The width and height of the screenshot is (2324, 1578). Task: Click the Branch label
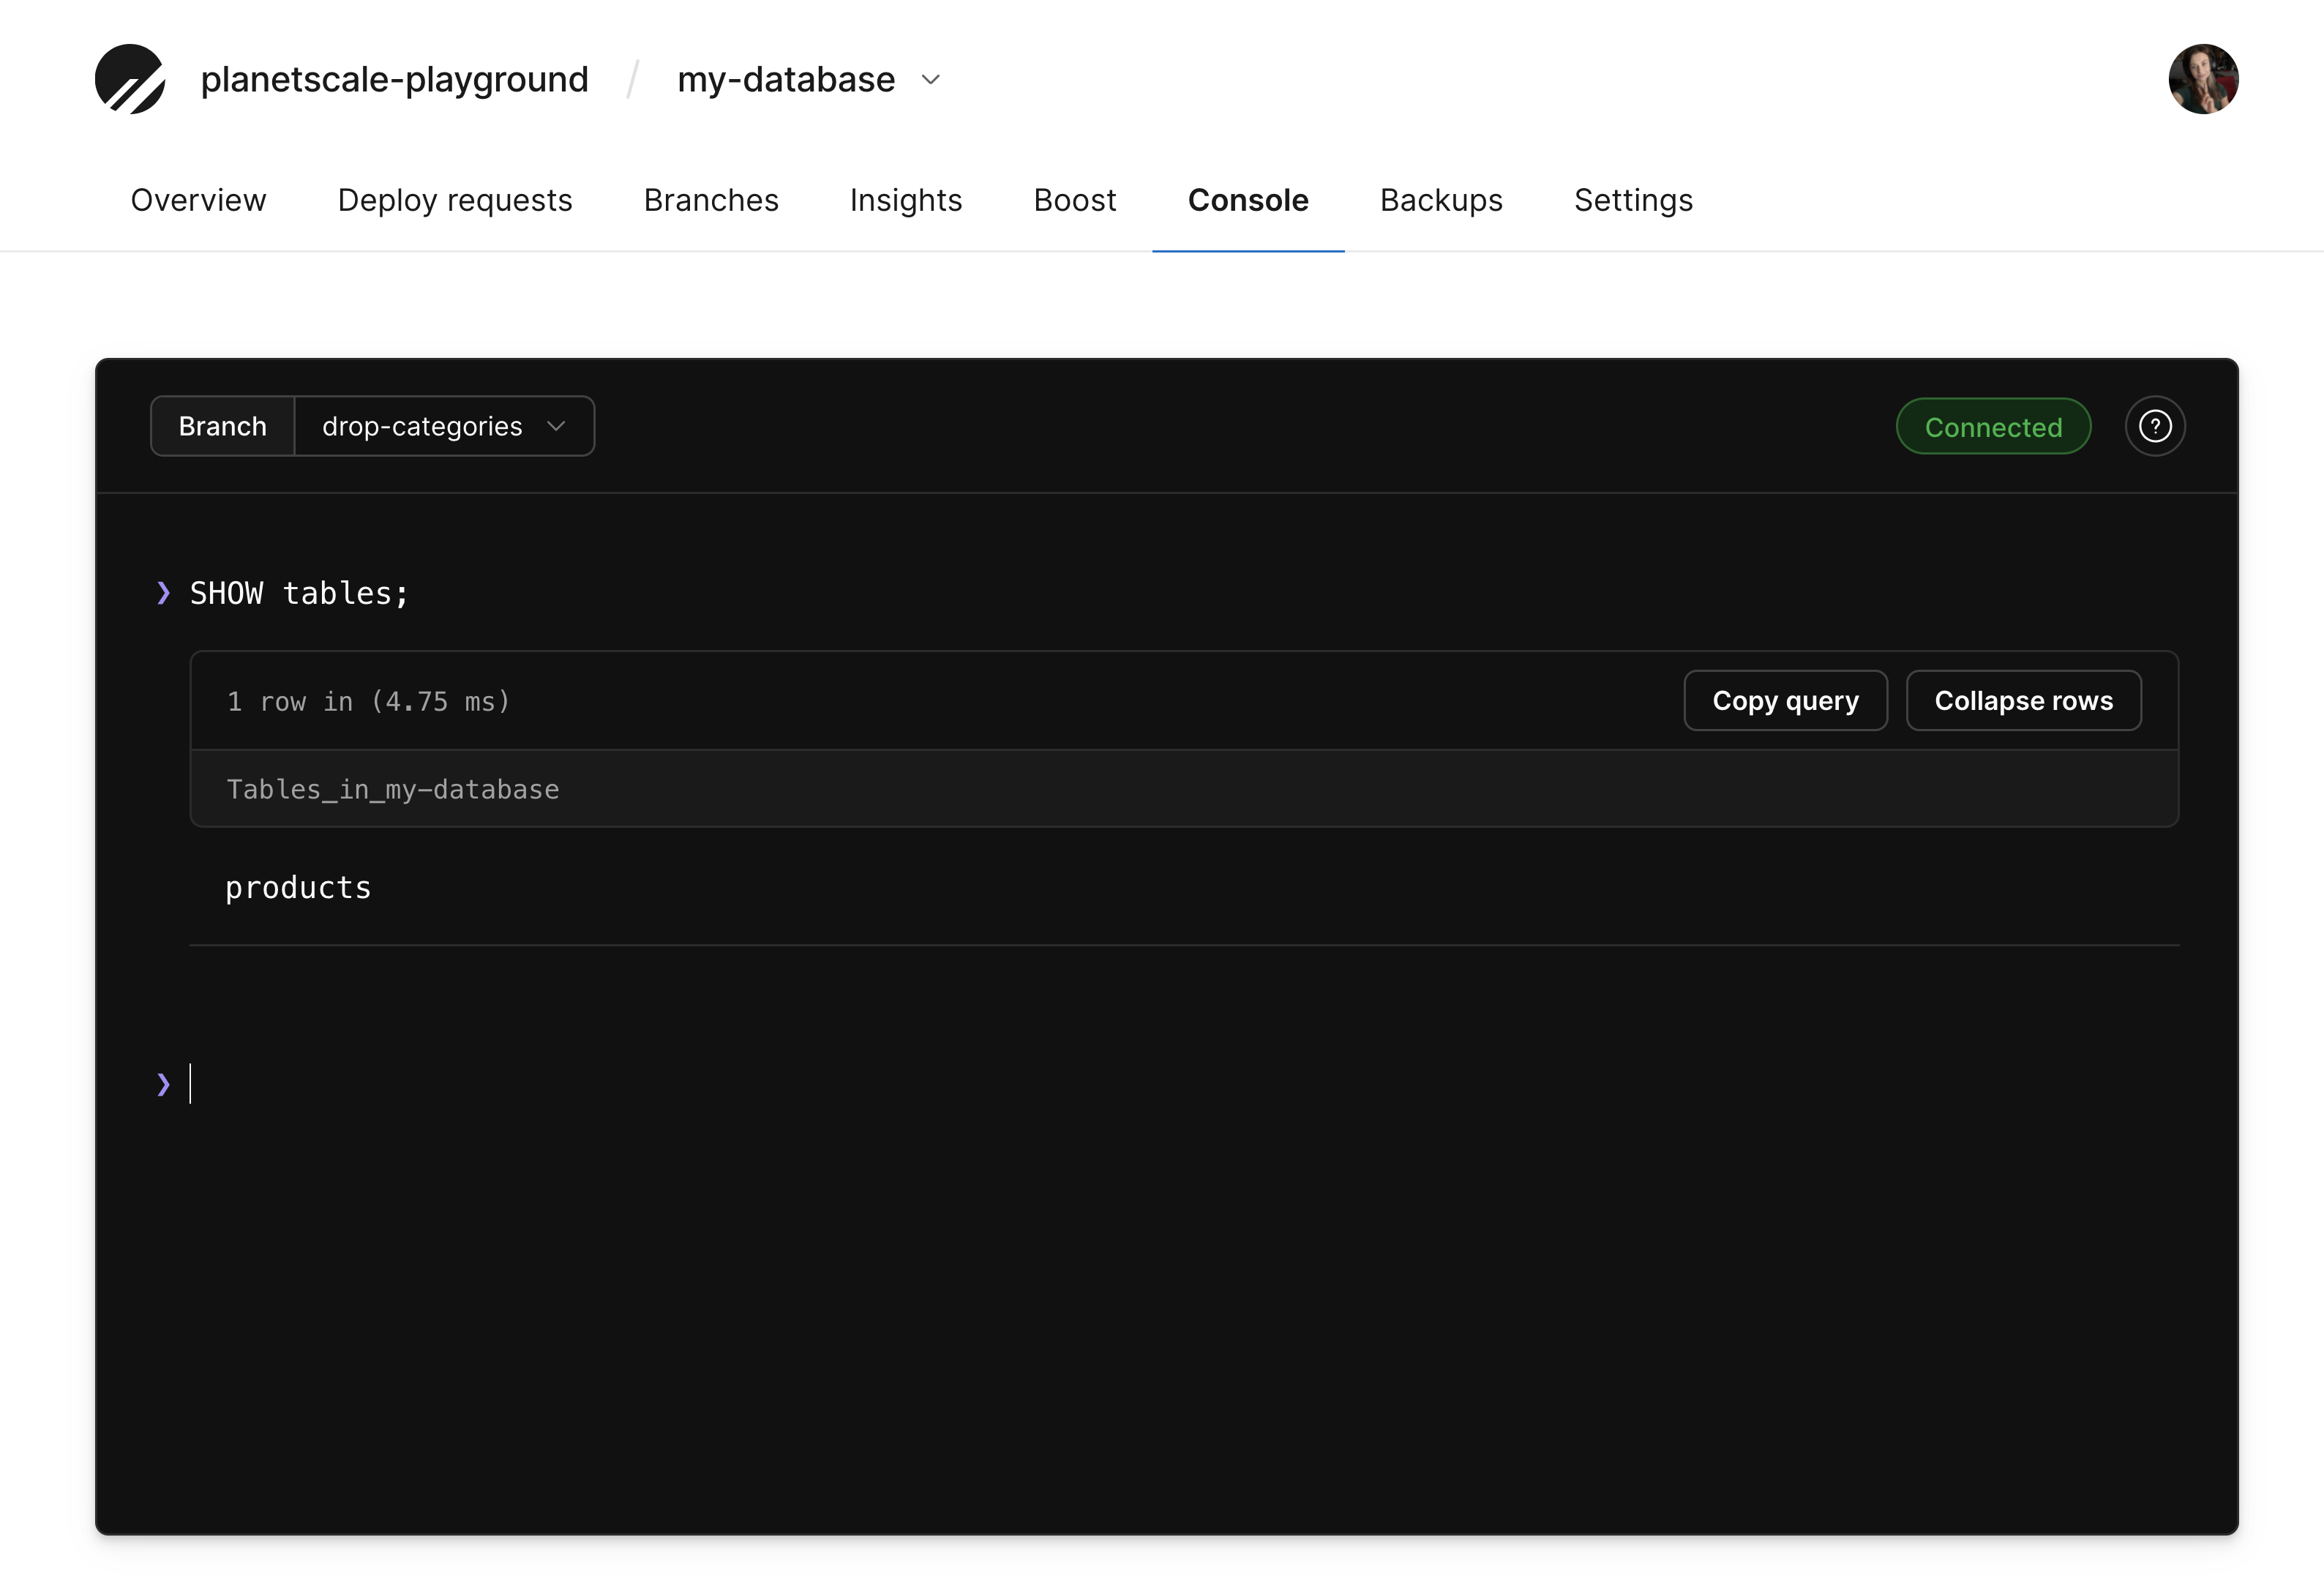[x=222, y=427]
